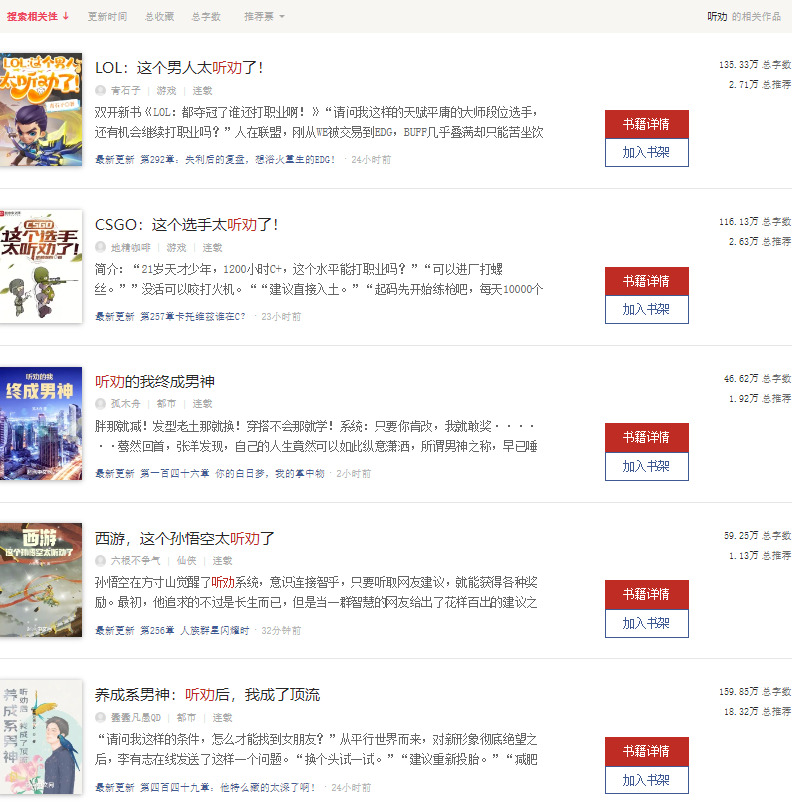The height and width of the screenshot is (806, 800).
Task: Open title link 西游，这个孙悟空太听劝了
Action: [185, 539]
